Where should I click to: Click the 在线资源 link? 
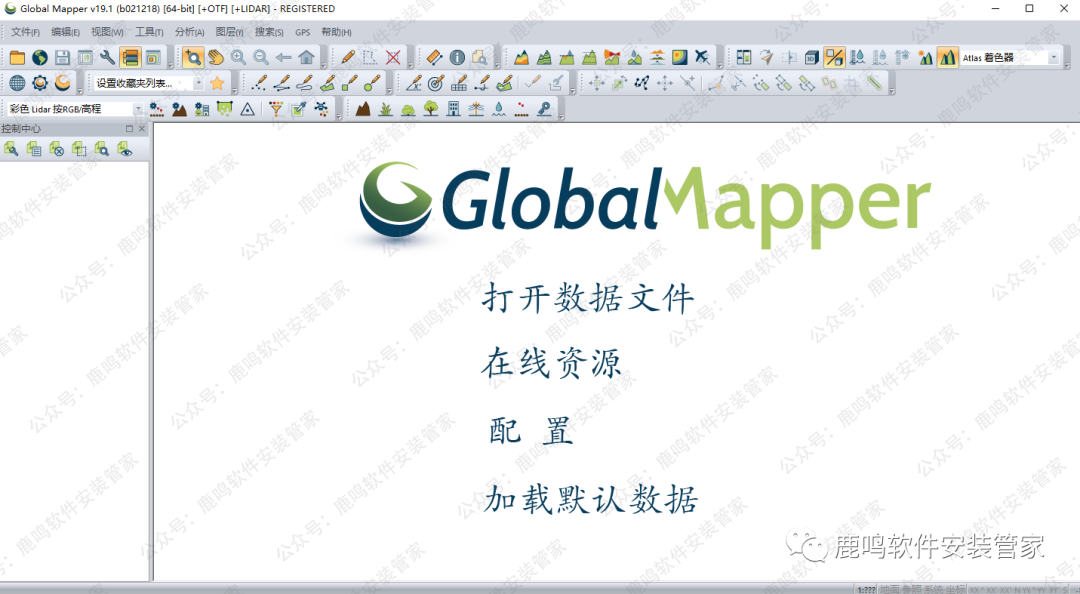552,364
